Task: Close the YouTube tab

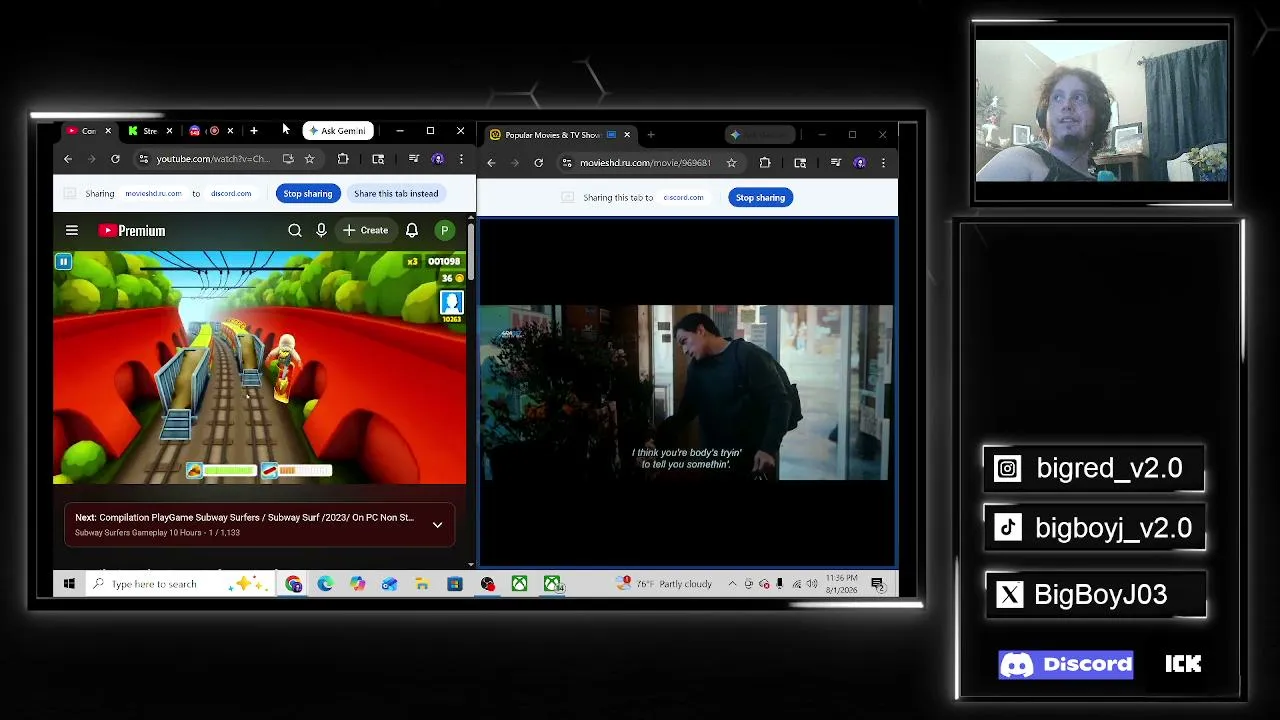Action: click(108, 131)
